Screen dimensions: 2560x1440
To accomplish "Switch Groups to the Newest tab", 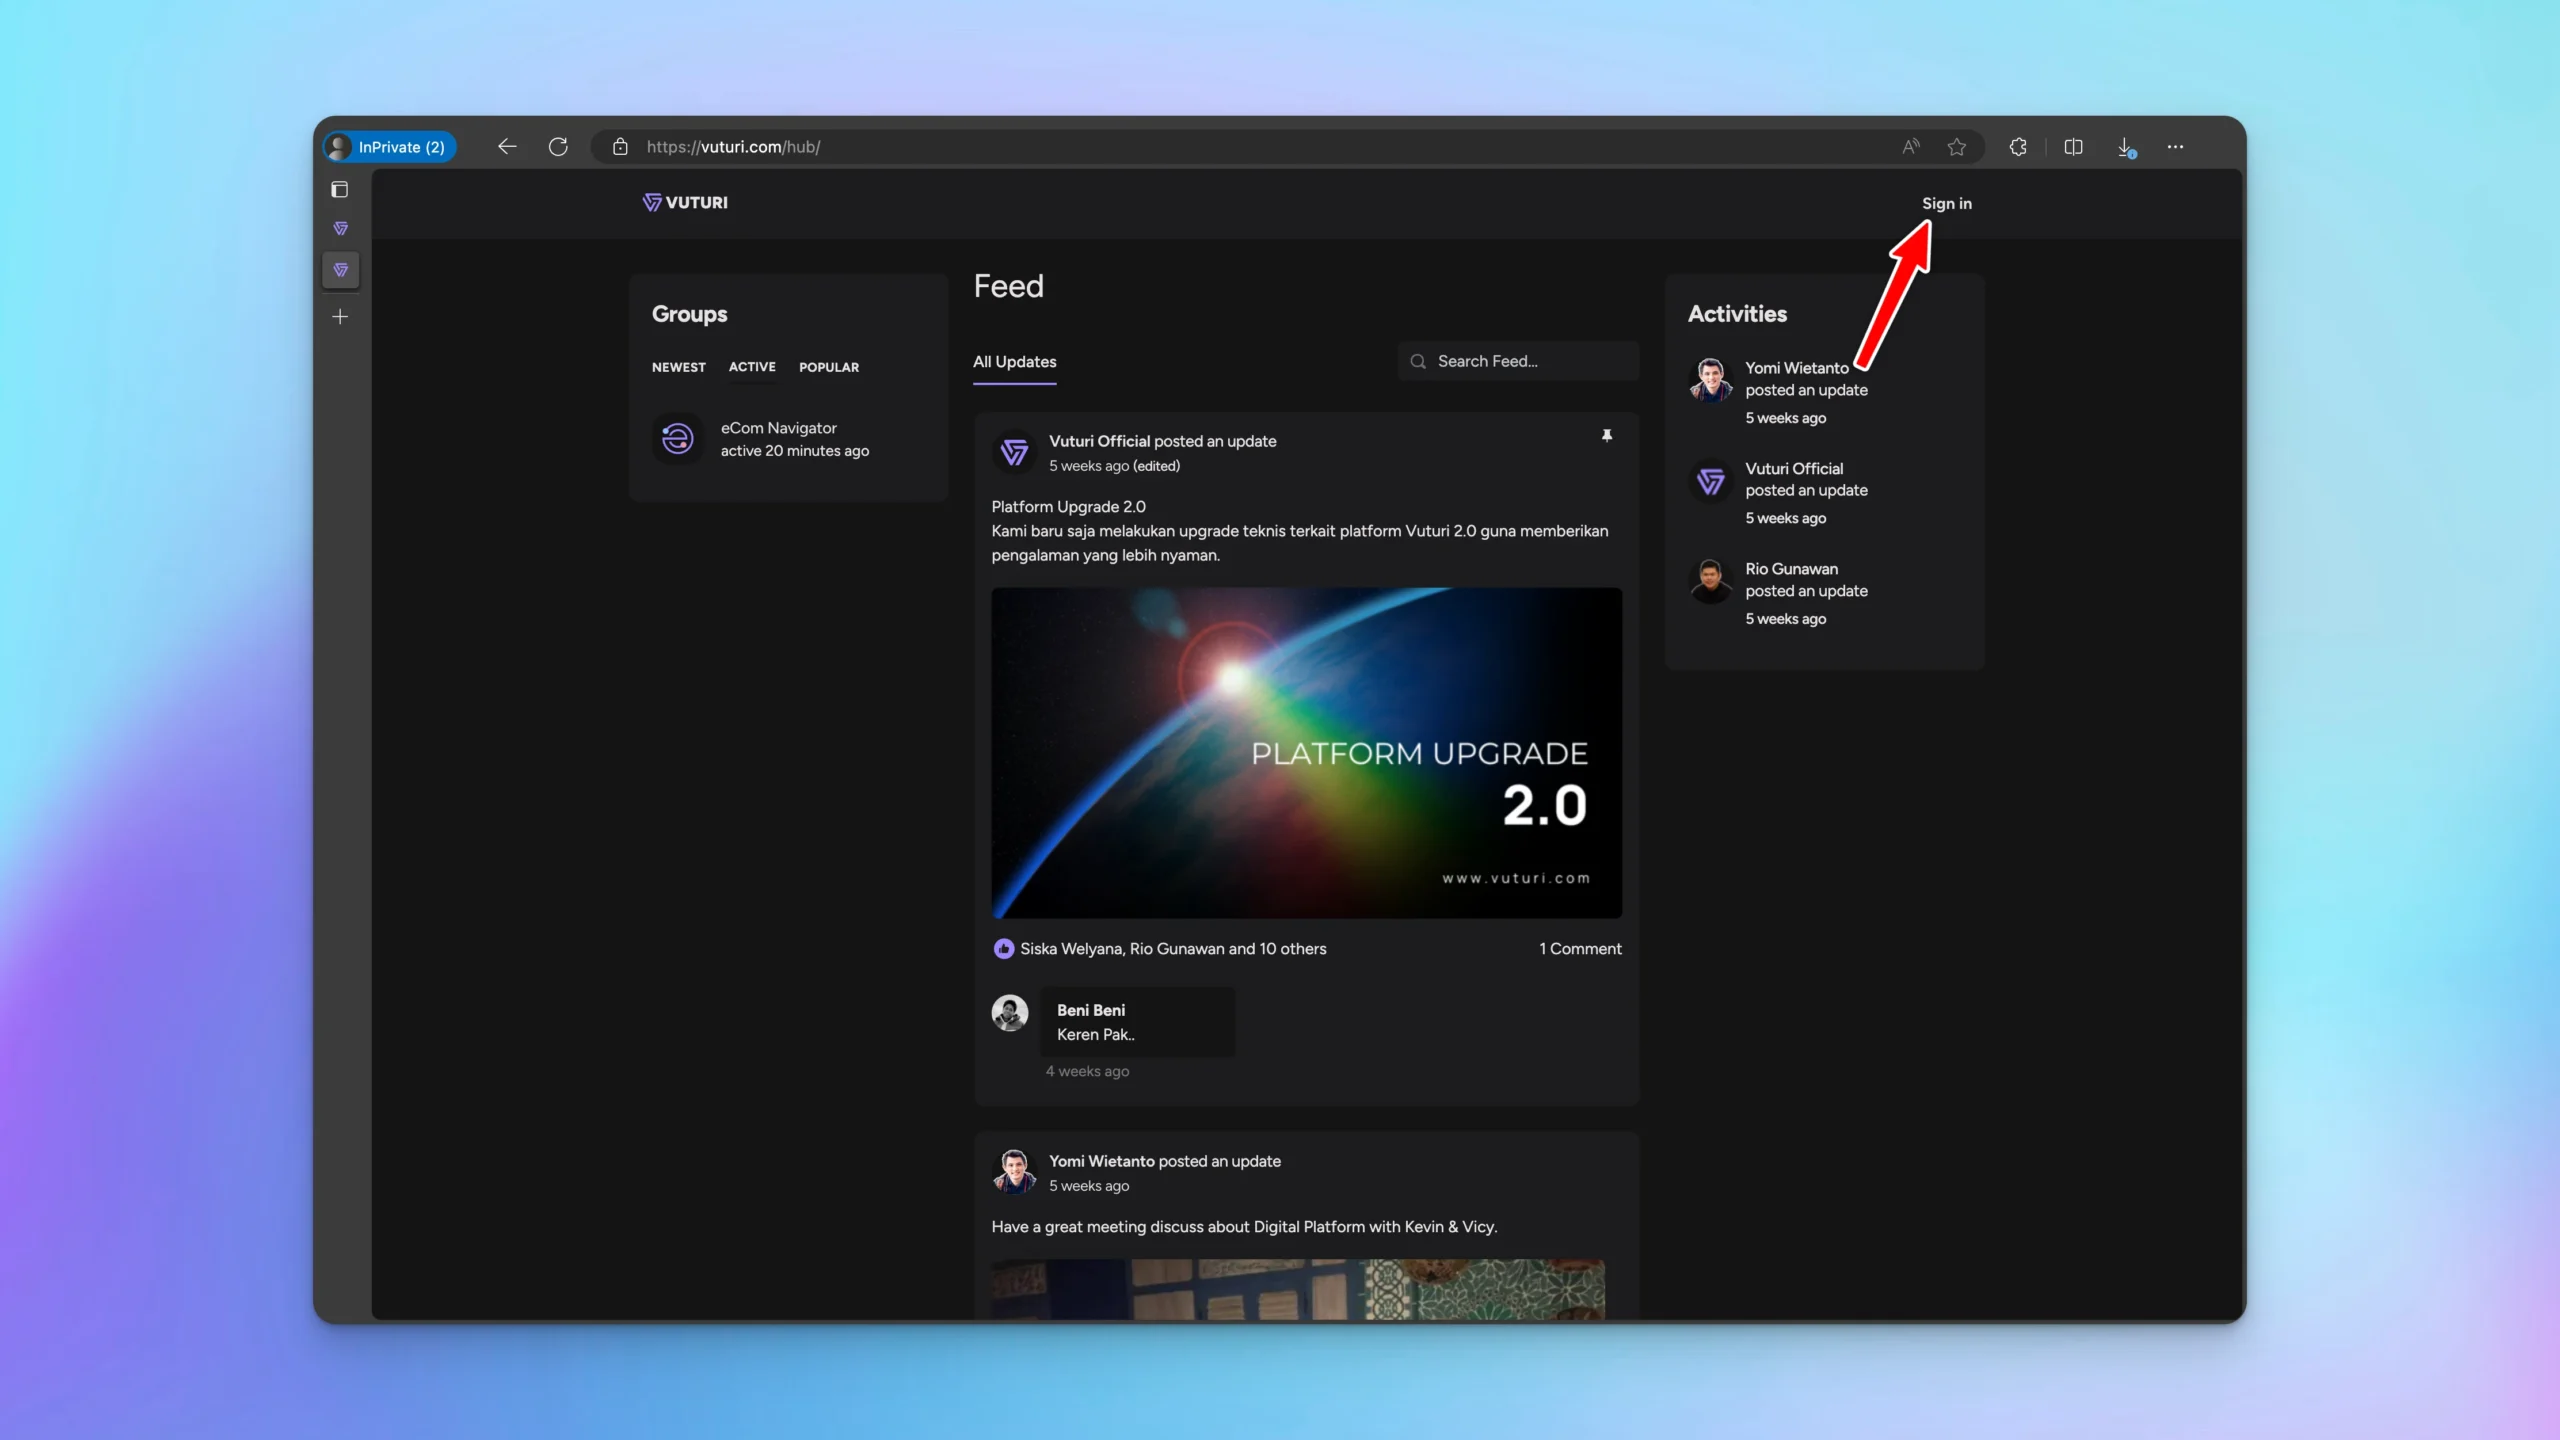I will pyautogui.click(x=679, y=367).
